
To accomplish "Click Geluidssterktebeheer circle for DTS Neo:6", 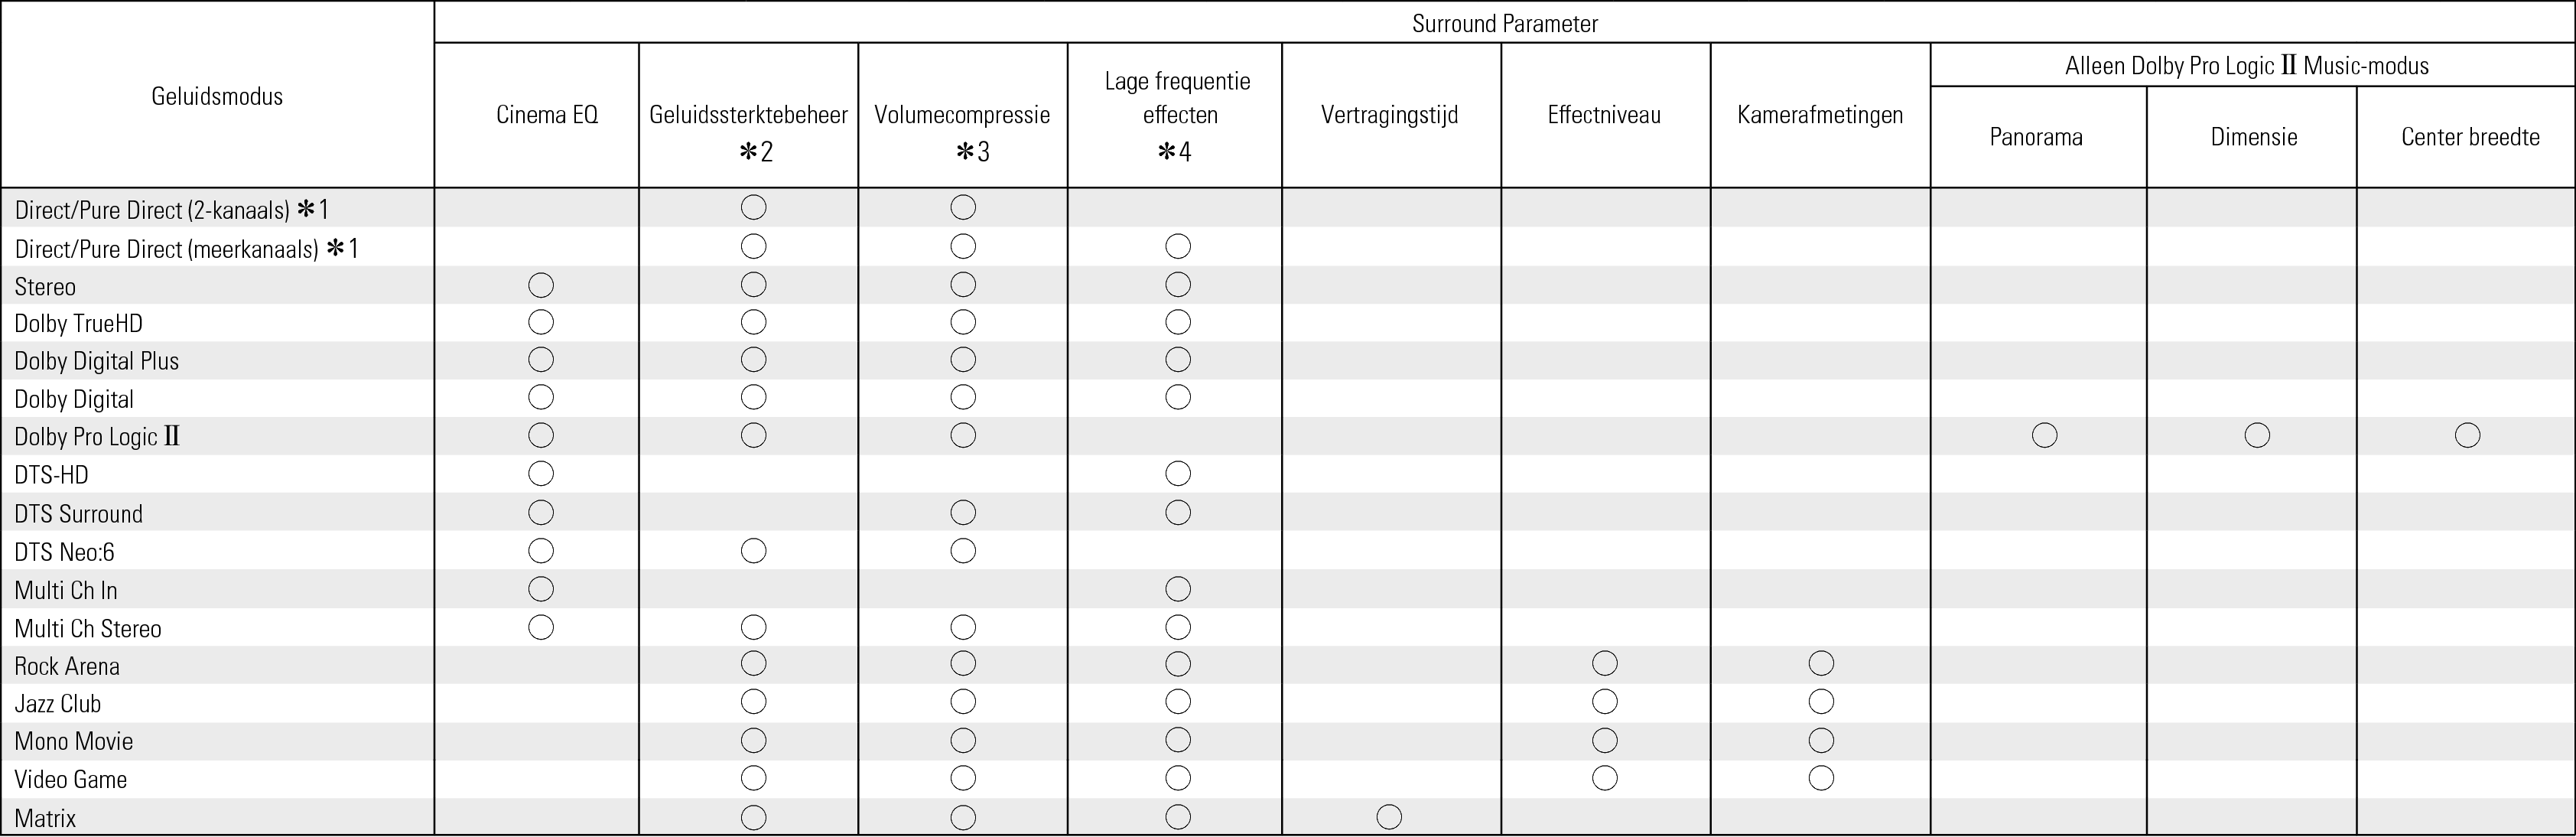I will click(753, 551).
